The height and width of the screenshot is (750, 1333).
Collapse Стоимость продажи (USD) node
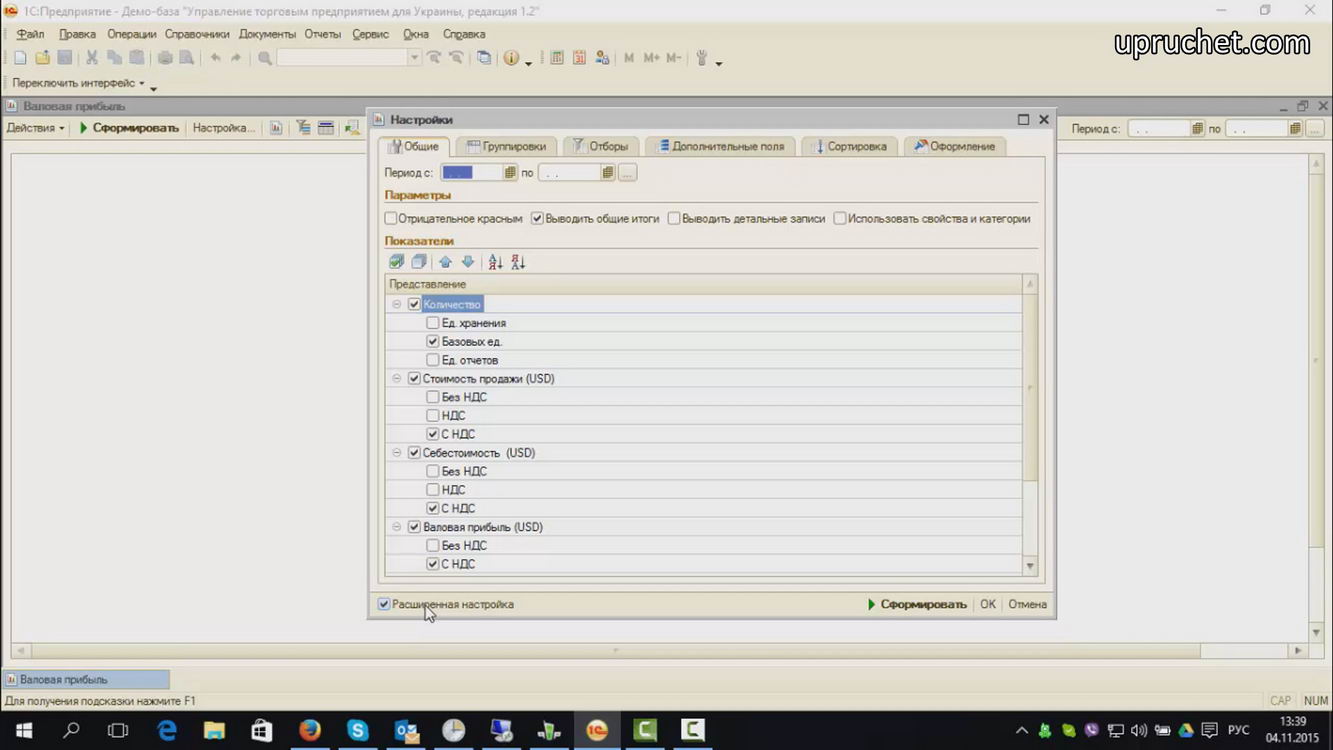pyautogui.click(x=397, y=378)
